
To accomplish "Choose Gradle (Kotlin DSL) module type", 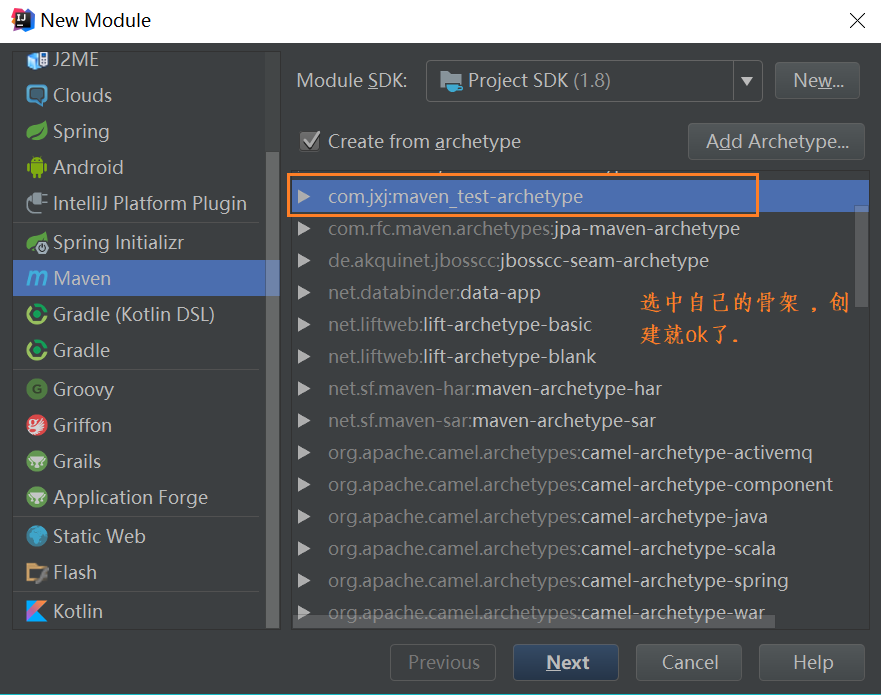I will click(139, 314).
